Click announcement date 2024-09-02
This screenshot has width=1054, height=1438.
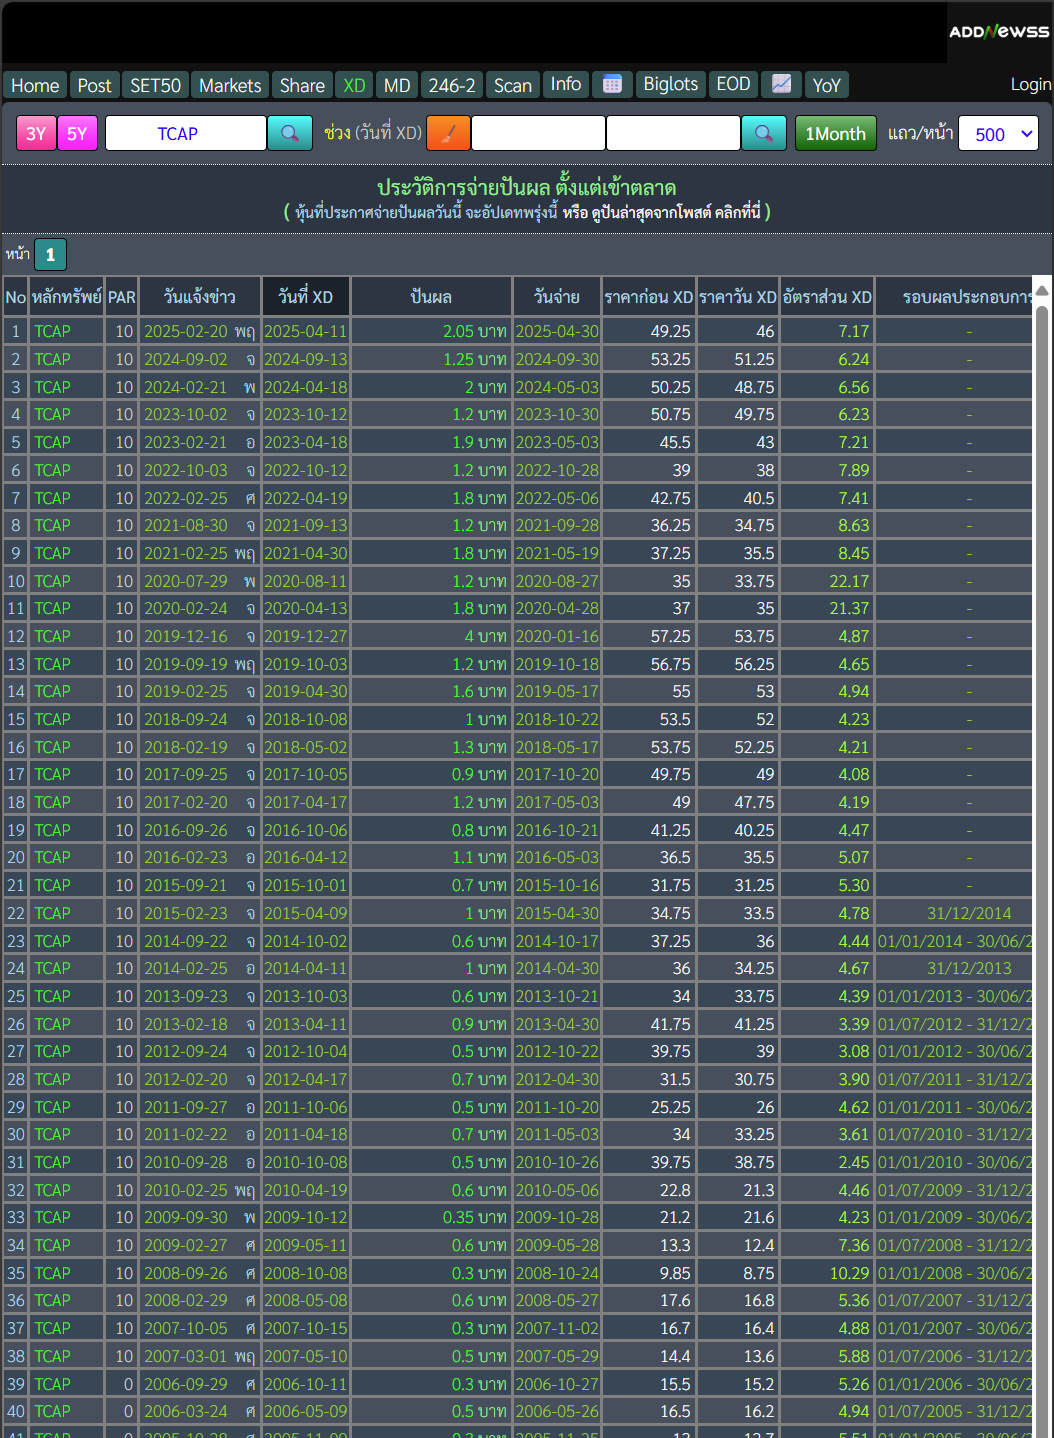(186, 359)
